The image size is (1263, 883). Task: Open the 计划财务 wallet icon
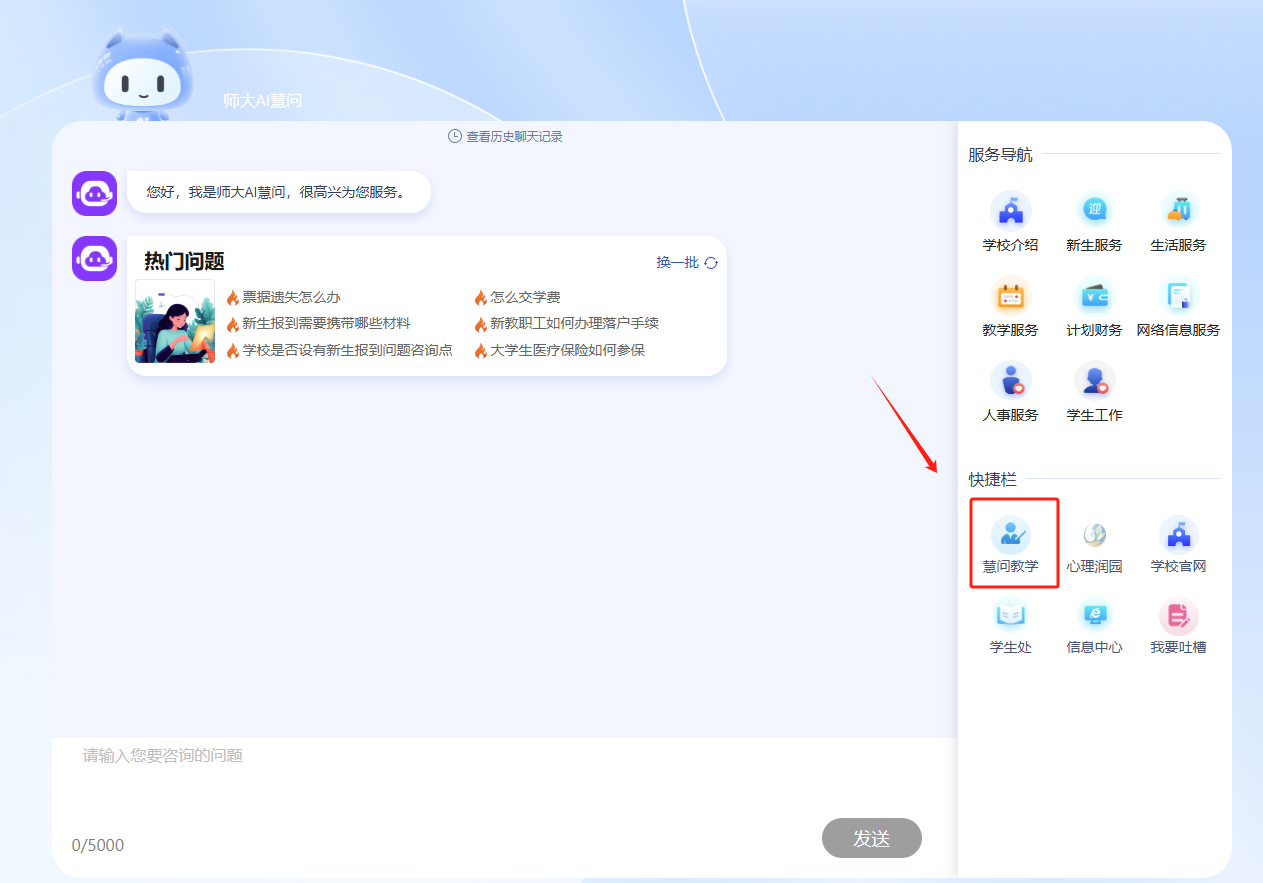click(x=1094, y=296)
